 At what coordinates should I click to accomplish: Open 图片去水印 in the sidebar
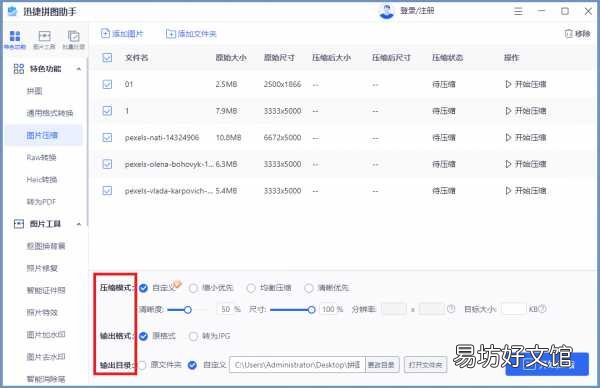point(46,357)
